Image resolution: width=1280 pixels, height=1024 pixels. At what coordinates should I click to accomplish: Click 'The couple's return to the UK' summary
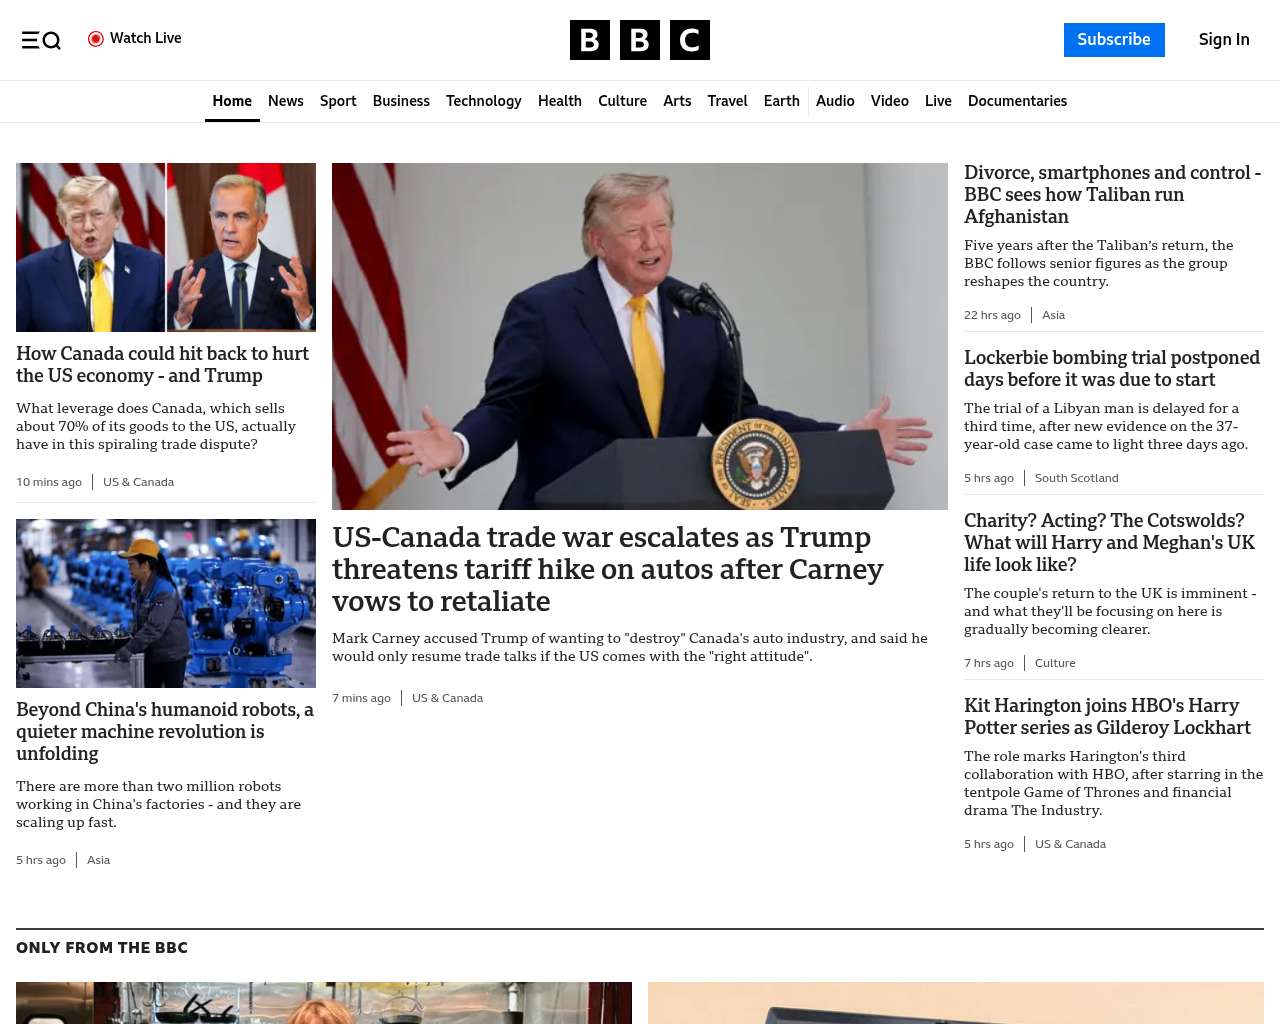click(1110, 611)
